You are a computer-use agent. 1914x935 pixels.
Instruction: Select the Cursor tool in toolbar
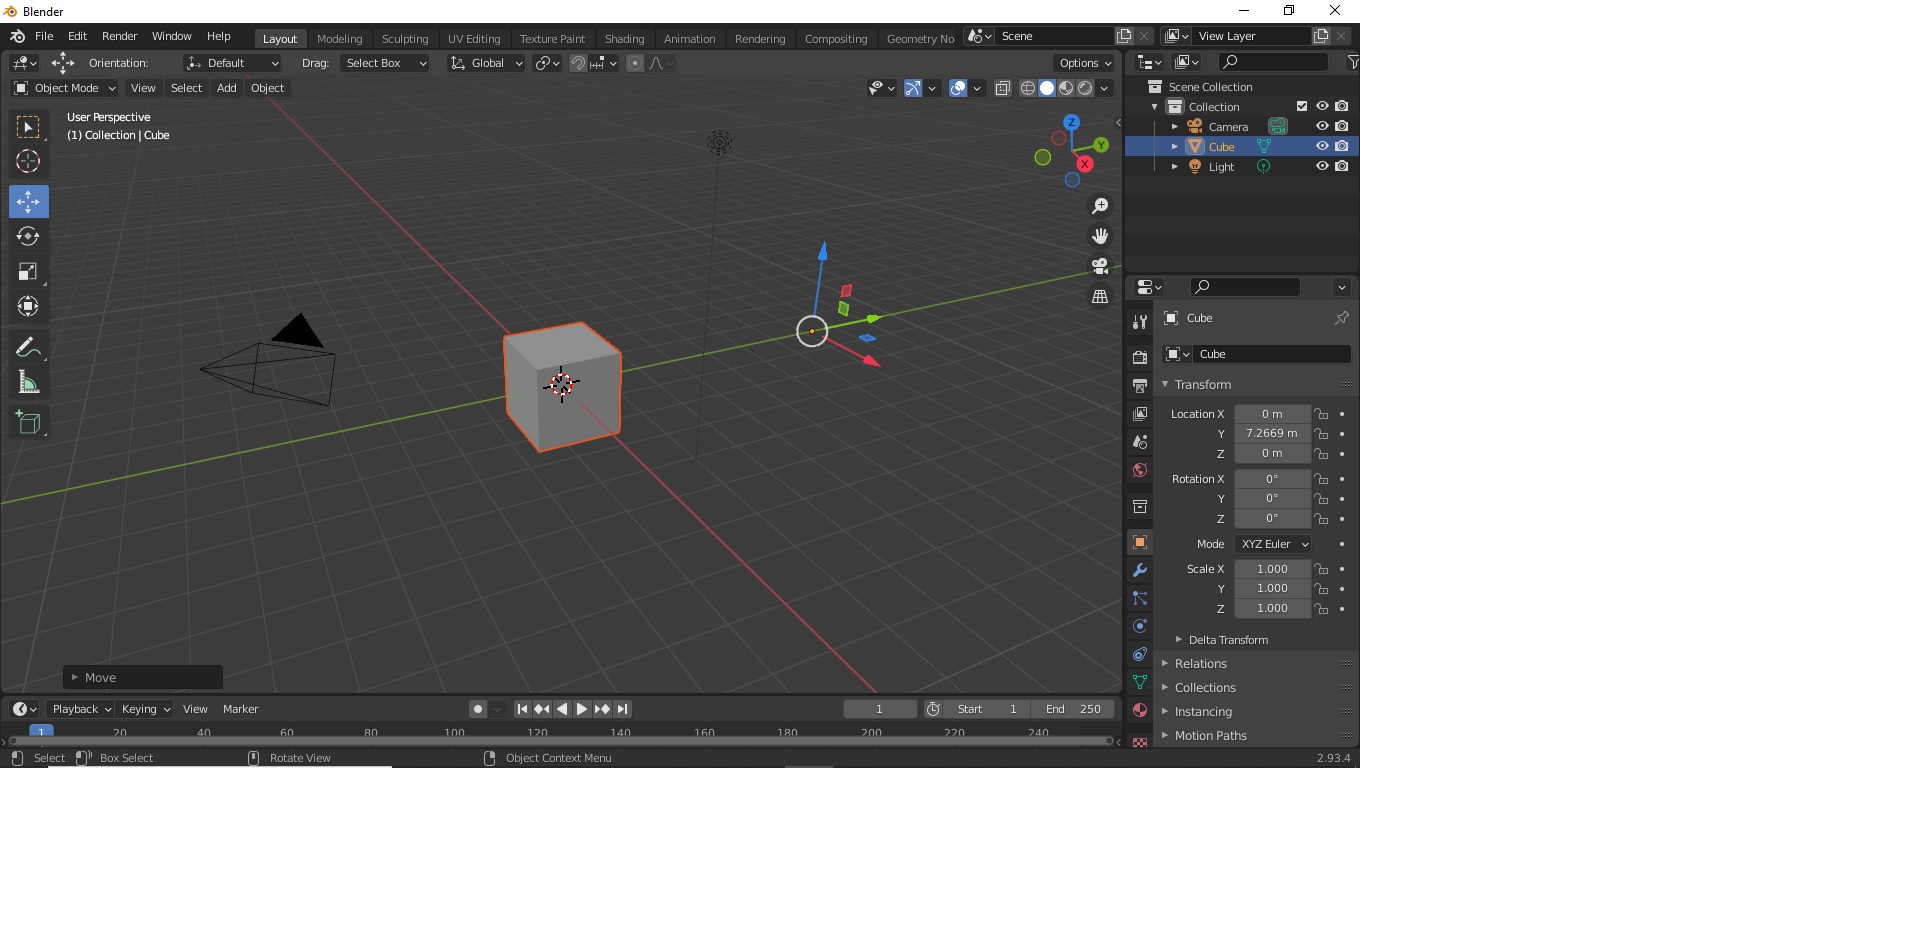click(28, 161)
